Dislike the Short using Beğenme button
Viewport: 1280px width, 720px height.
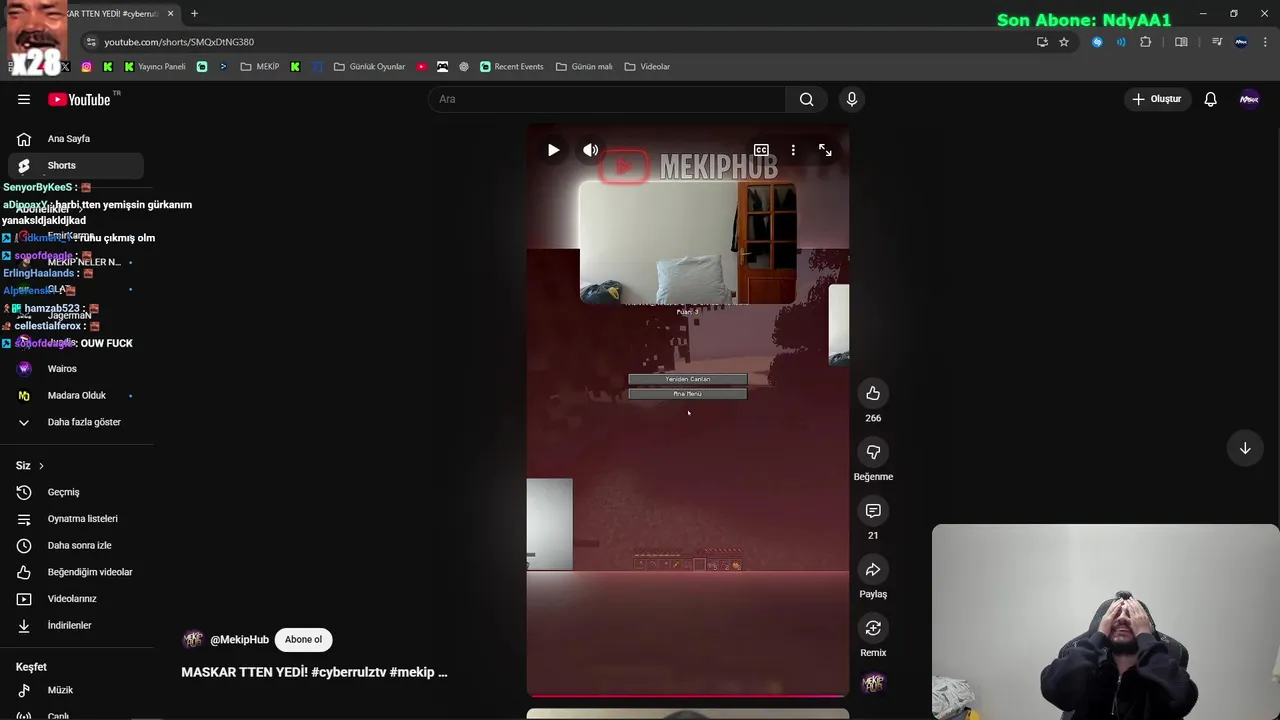coord(873,452)
